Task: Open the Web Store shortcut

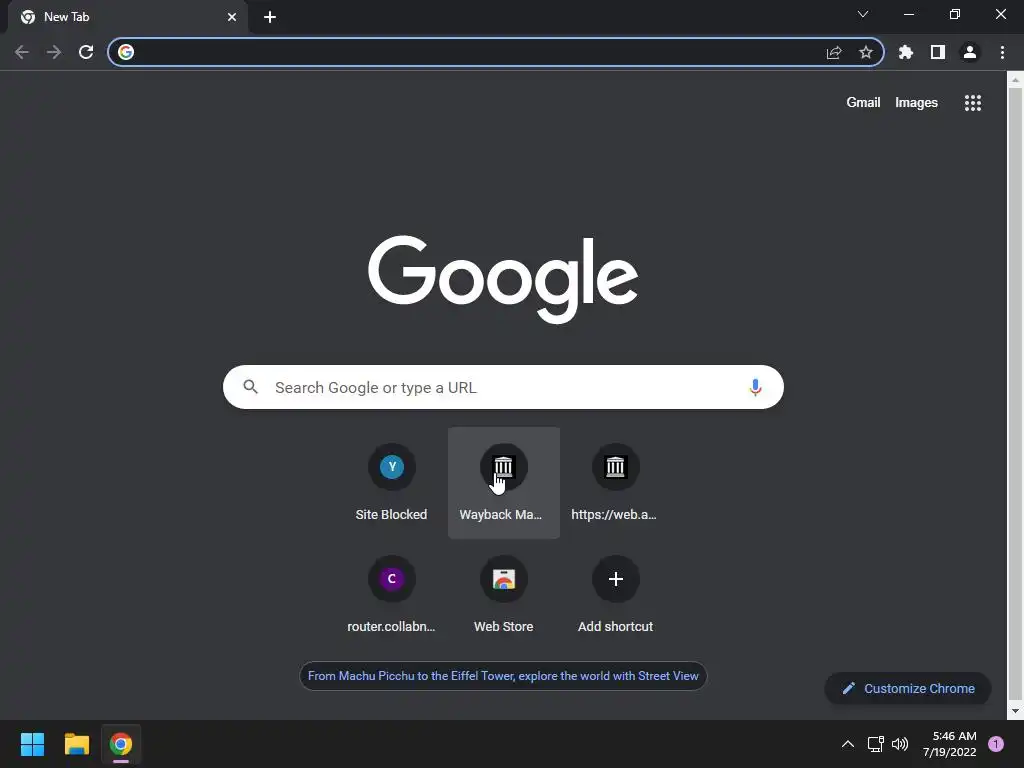Action: (504, 595)
